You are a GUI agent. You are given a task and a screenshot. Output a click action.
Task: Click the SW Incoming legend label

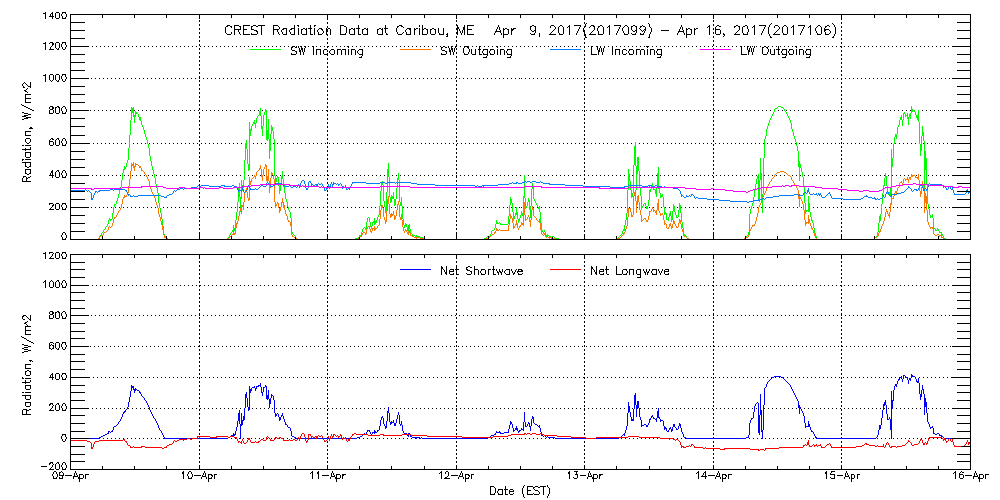[x=326, y=52]
